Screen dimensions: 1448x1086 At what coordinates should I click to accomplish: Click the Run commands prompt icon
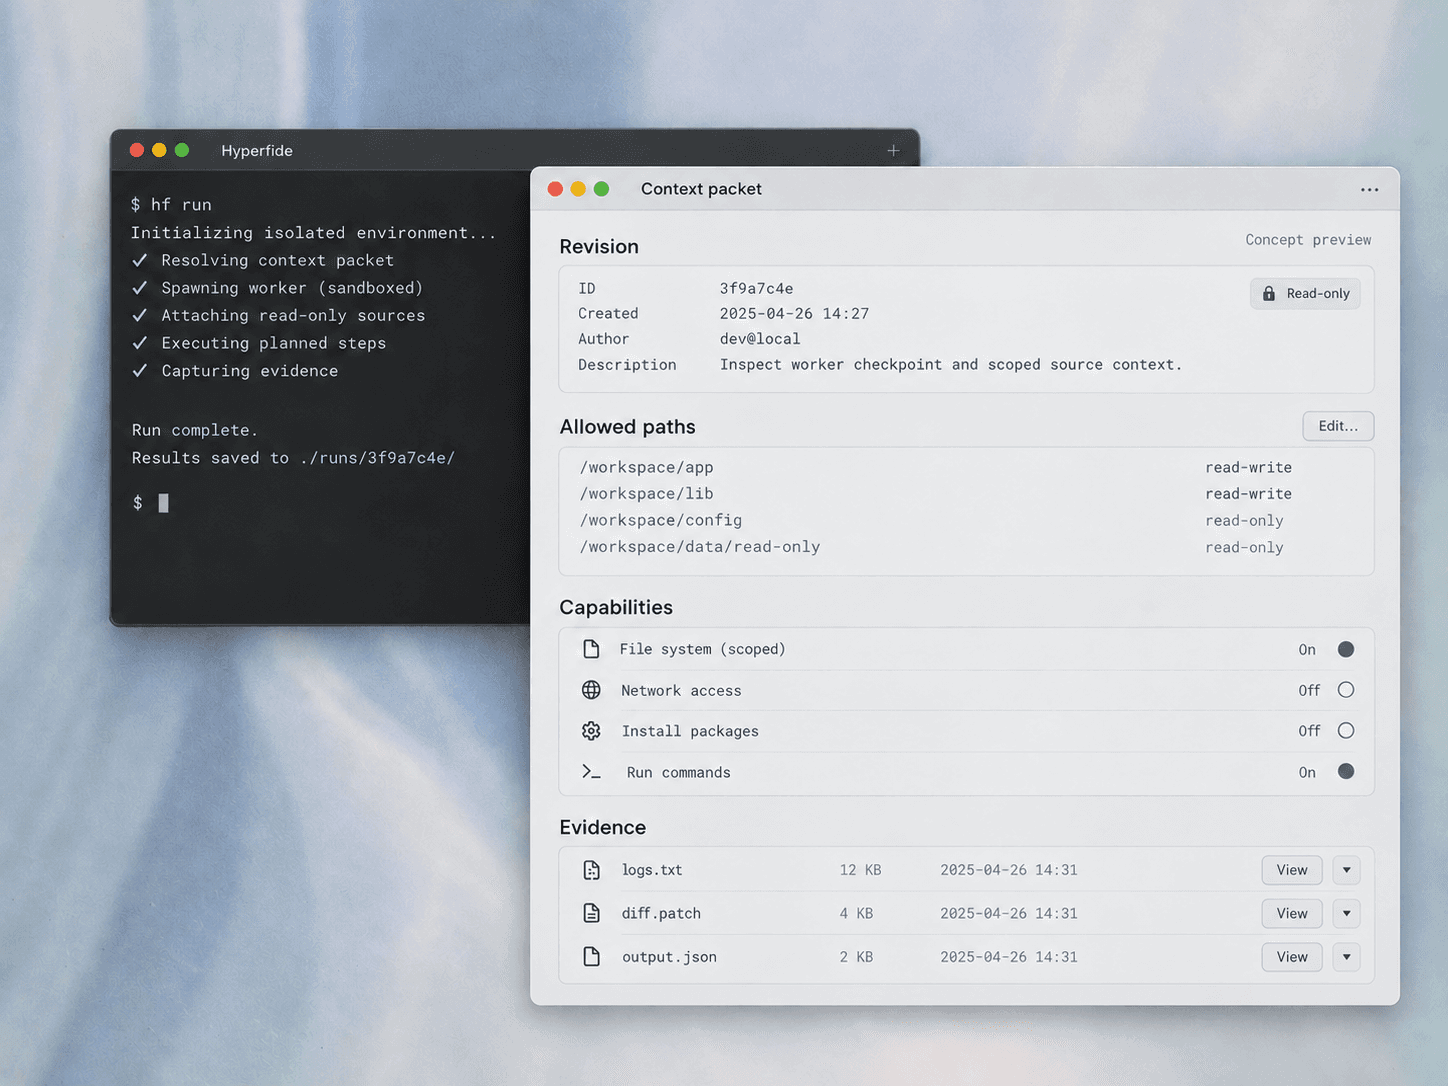tap(591, 772)
